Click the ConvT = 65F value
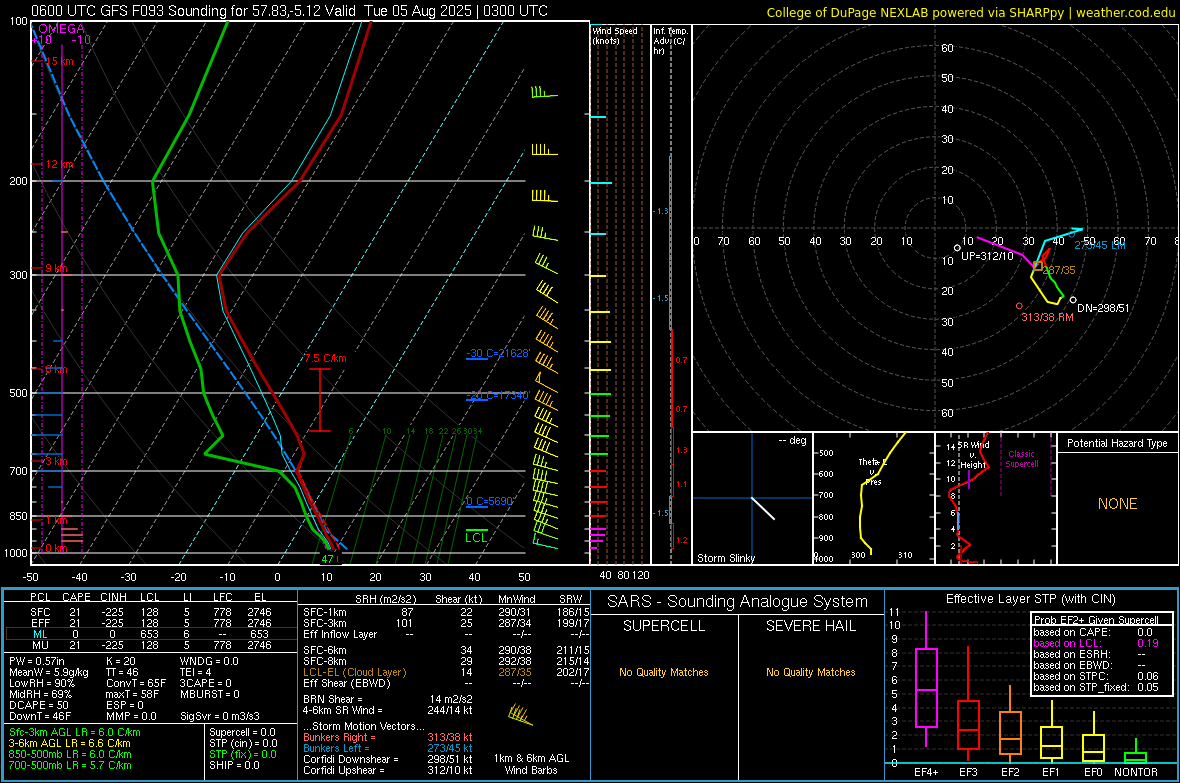The width and height of the screenshot is (1180, 783). [x=136, y=683]
